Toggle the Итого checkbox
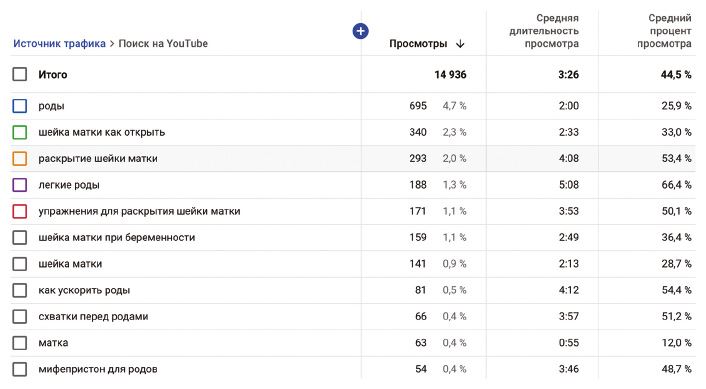706x389 pixels. point(20,74)
